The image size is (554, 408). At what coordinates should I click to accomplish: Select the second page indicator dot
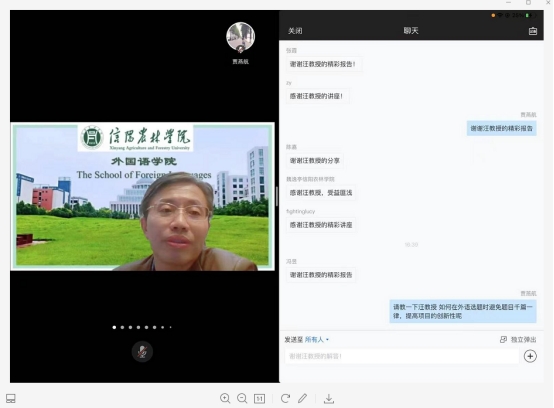coord(122,327)
